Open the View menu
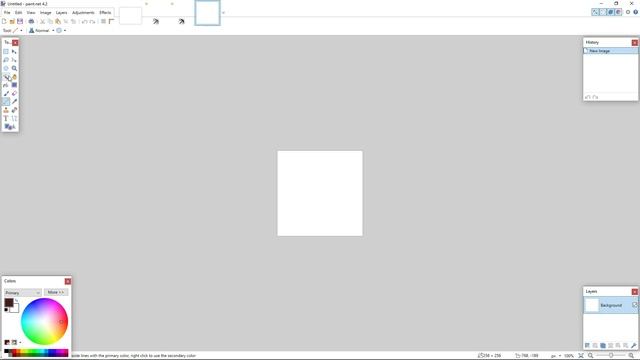Image resolution: width=640 pixels, height=360 pixels. point(31,13)
